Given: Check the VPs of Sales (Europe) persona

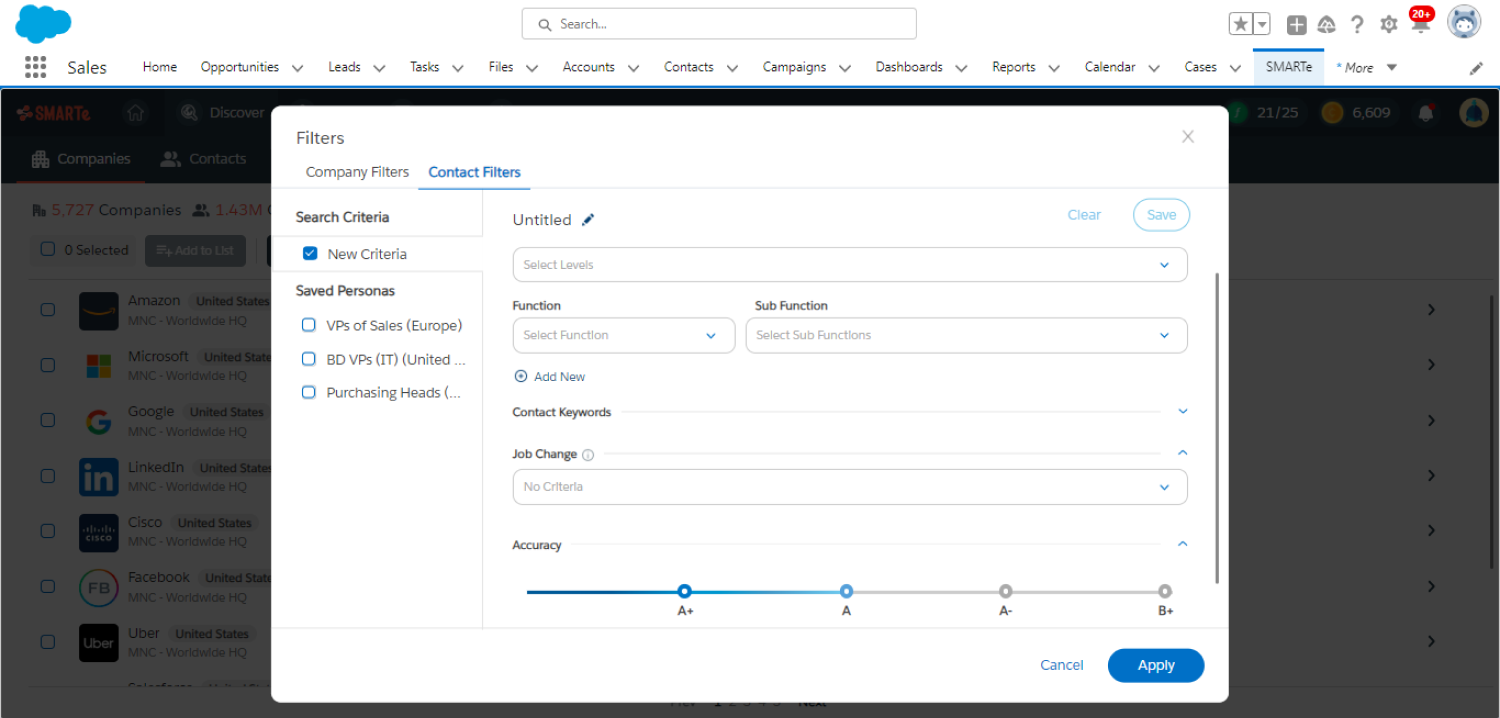Looking at the screenshot, I should coord(309,325).
